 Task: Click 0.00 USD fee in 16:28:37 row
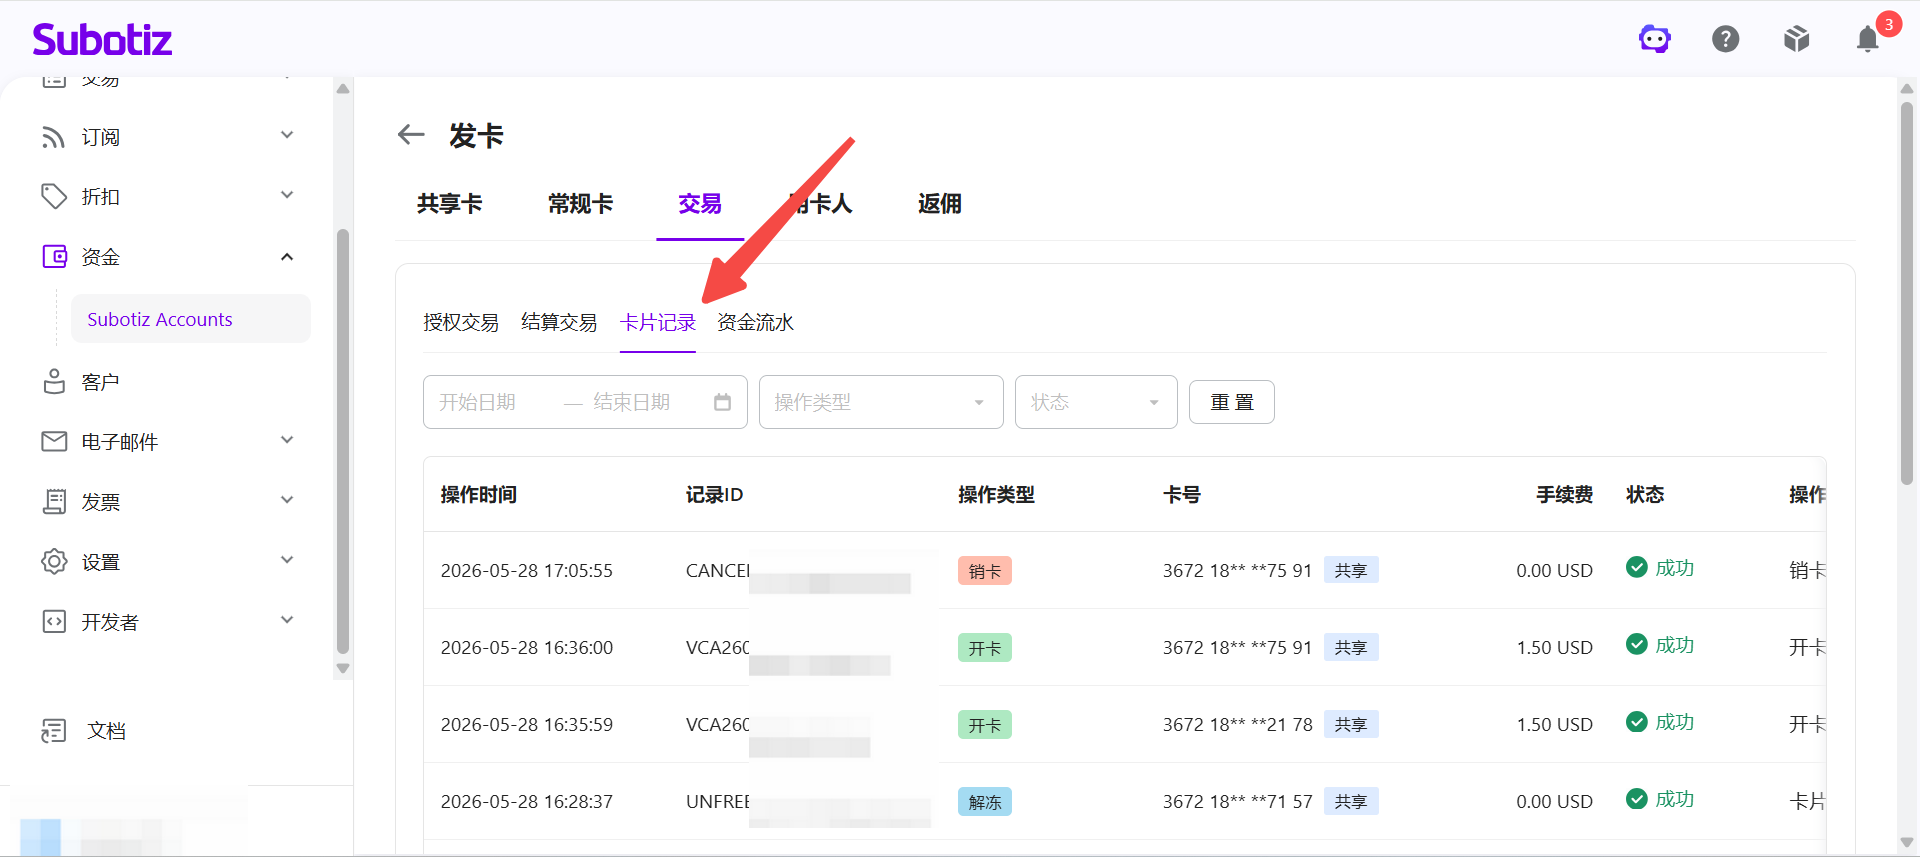pyautogui.click(x=1555, y=801)
